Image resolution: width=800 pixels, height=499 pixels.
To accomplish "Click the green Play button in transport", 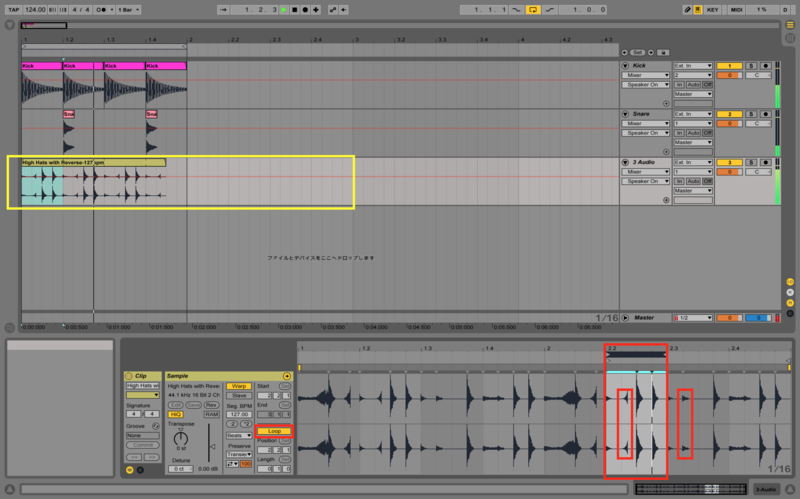I will pos(284,10).
